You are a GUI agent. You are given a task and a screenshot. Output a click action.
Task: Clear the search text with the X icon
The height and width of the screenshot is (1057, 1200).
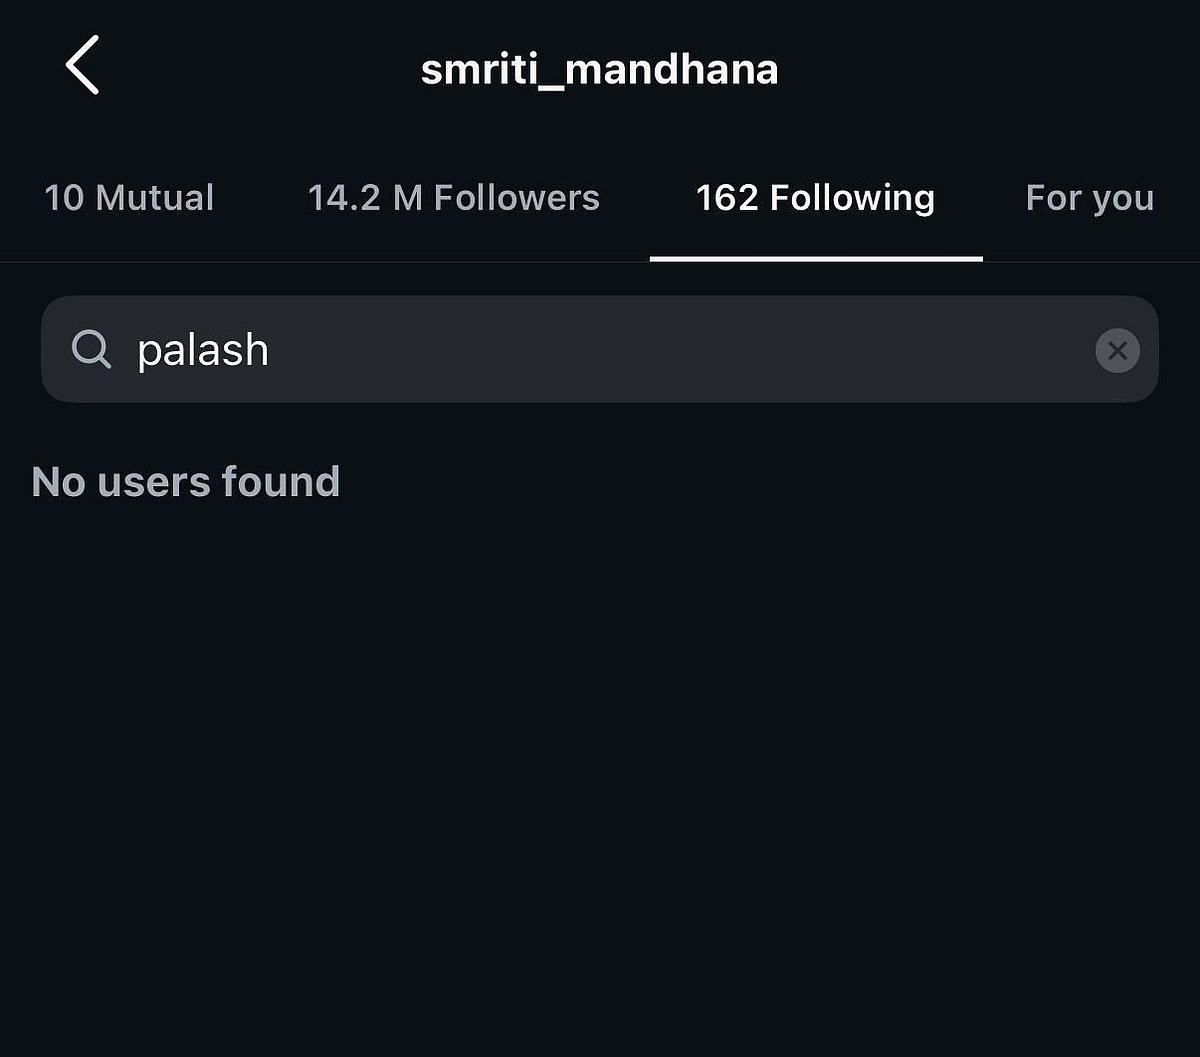[1117, 350]
